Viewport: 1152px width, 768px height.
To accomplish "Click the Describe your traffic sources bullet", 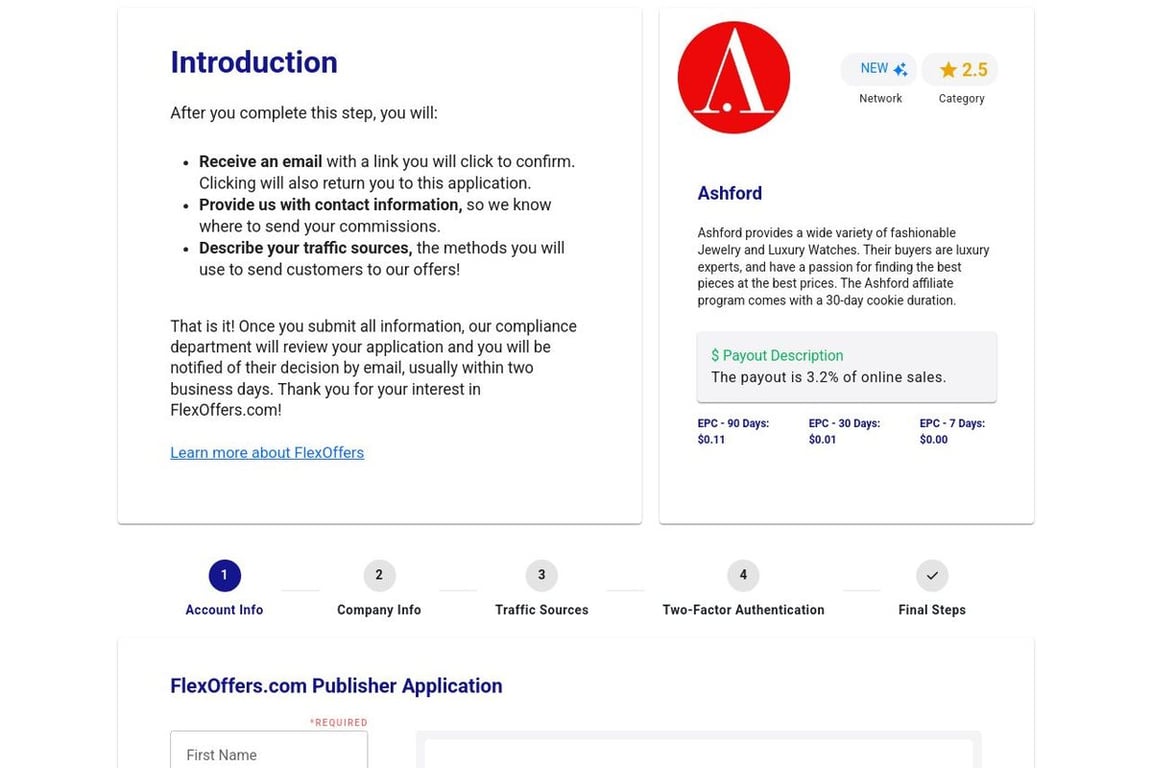I will tap(381, 259).
